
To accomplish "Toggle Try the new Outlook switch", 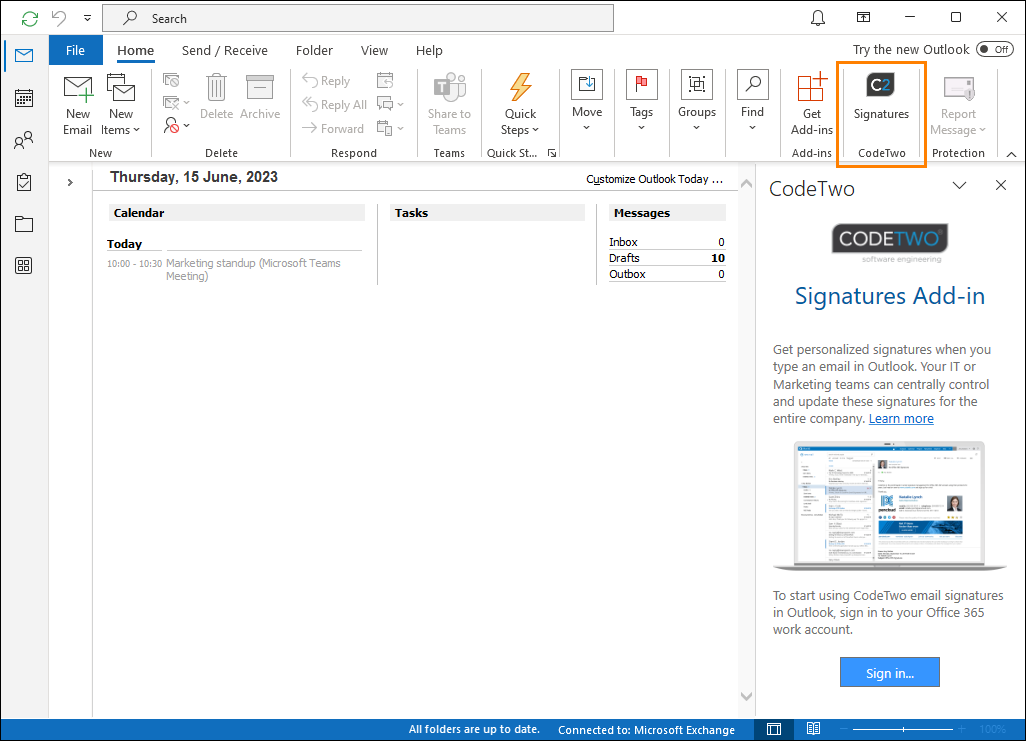I will (995, 50).
